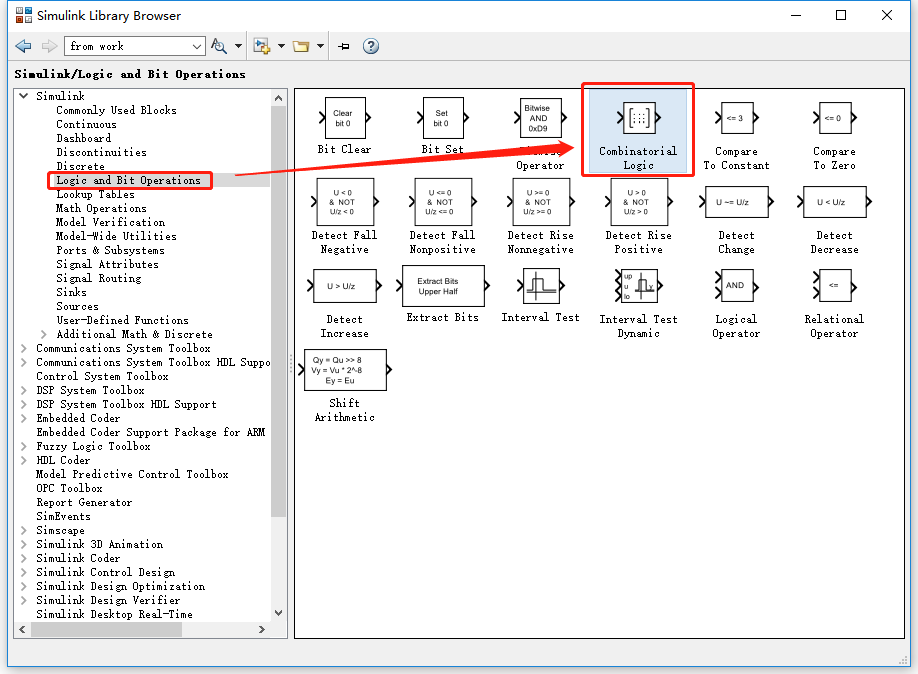
Task: Select Lookup Tables library
Action: point(95,194)
